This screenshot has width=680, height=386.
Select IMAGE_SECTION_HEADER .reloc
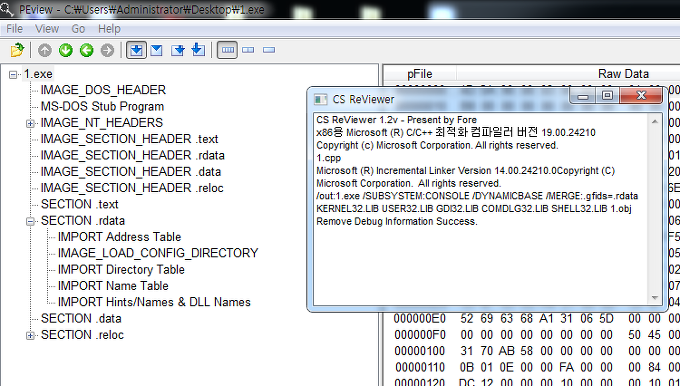pos(132,188)
